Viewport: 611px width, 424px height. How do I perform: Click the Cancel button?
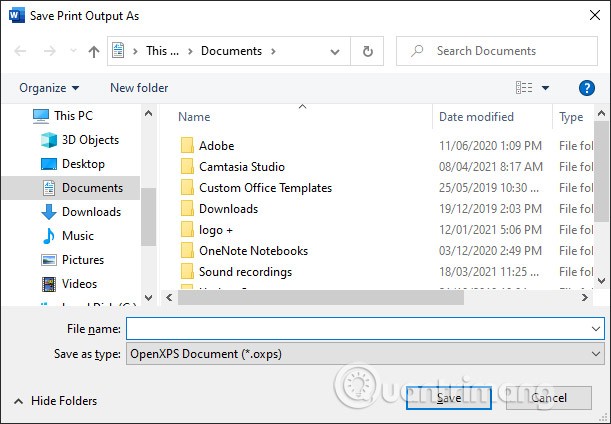pos(549,398)
